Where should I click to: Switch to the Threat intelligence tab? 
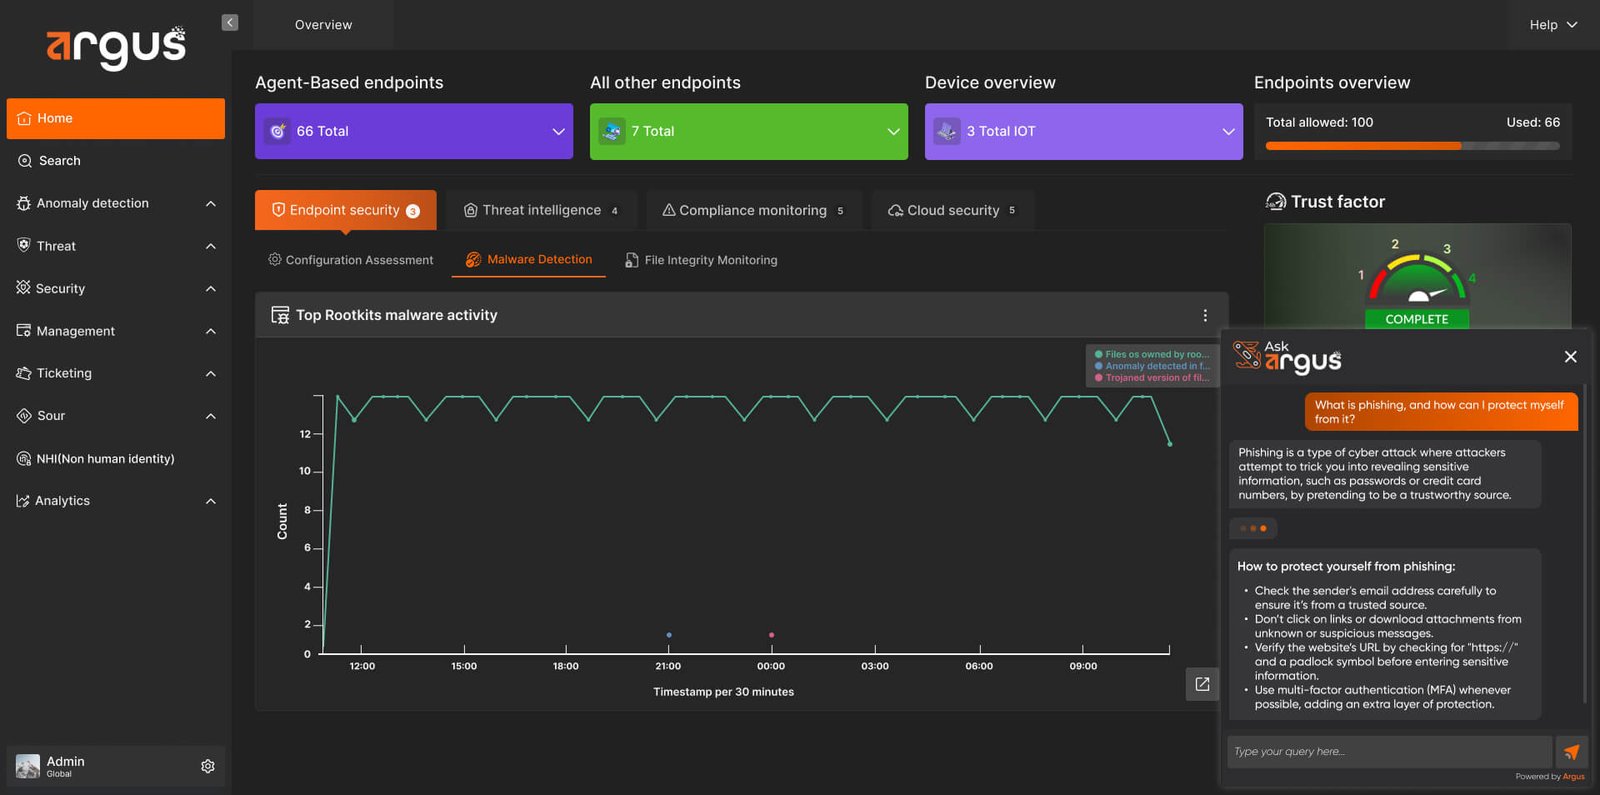coord(541,210)
